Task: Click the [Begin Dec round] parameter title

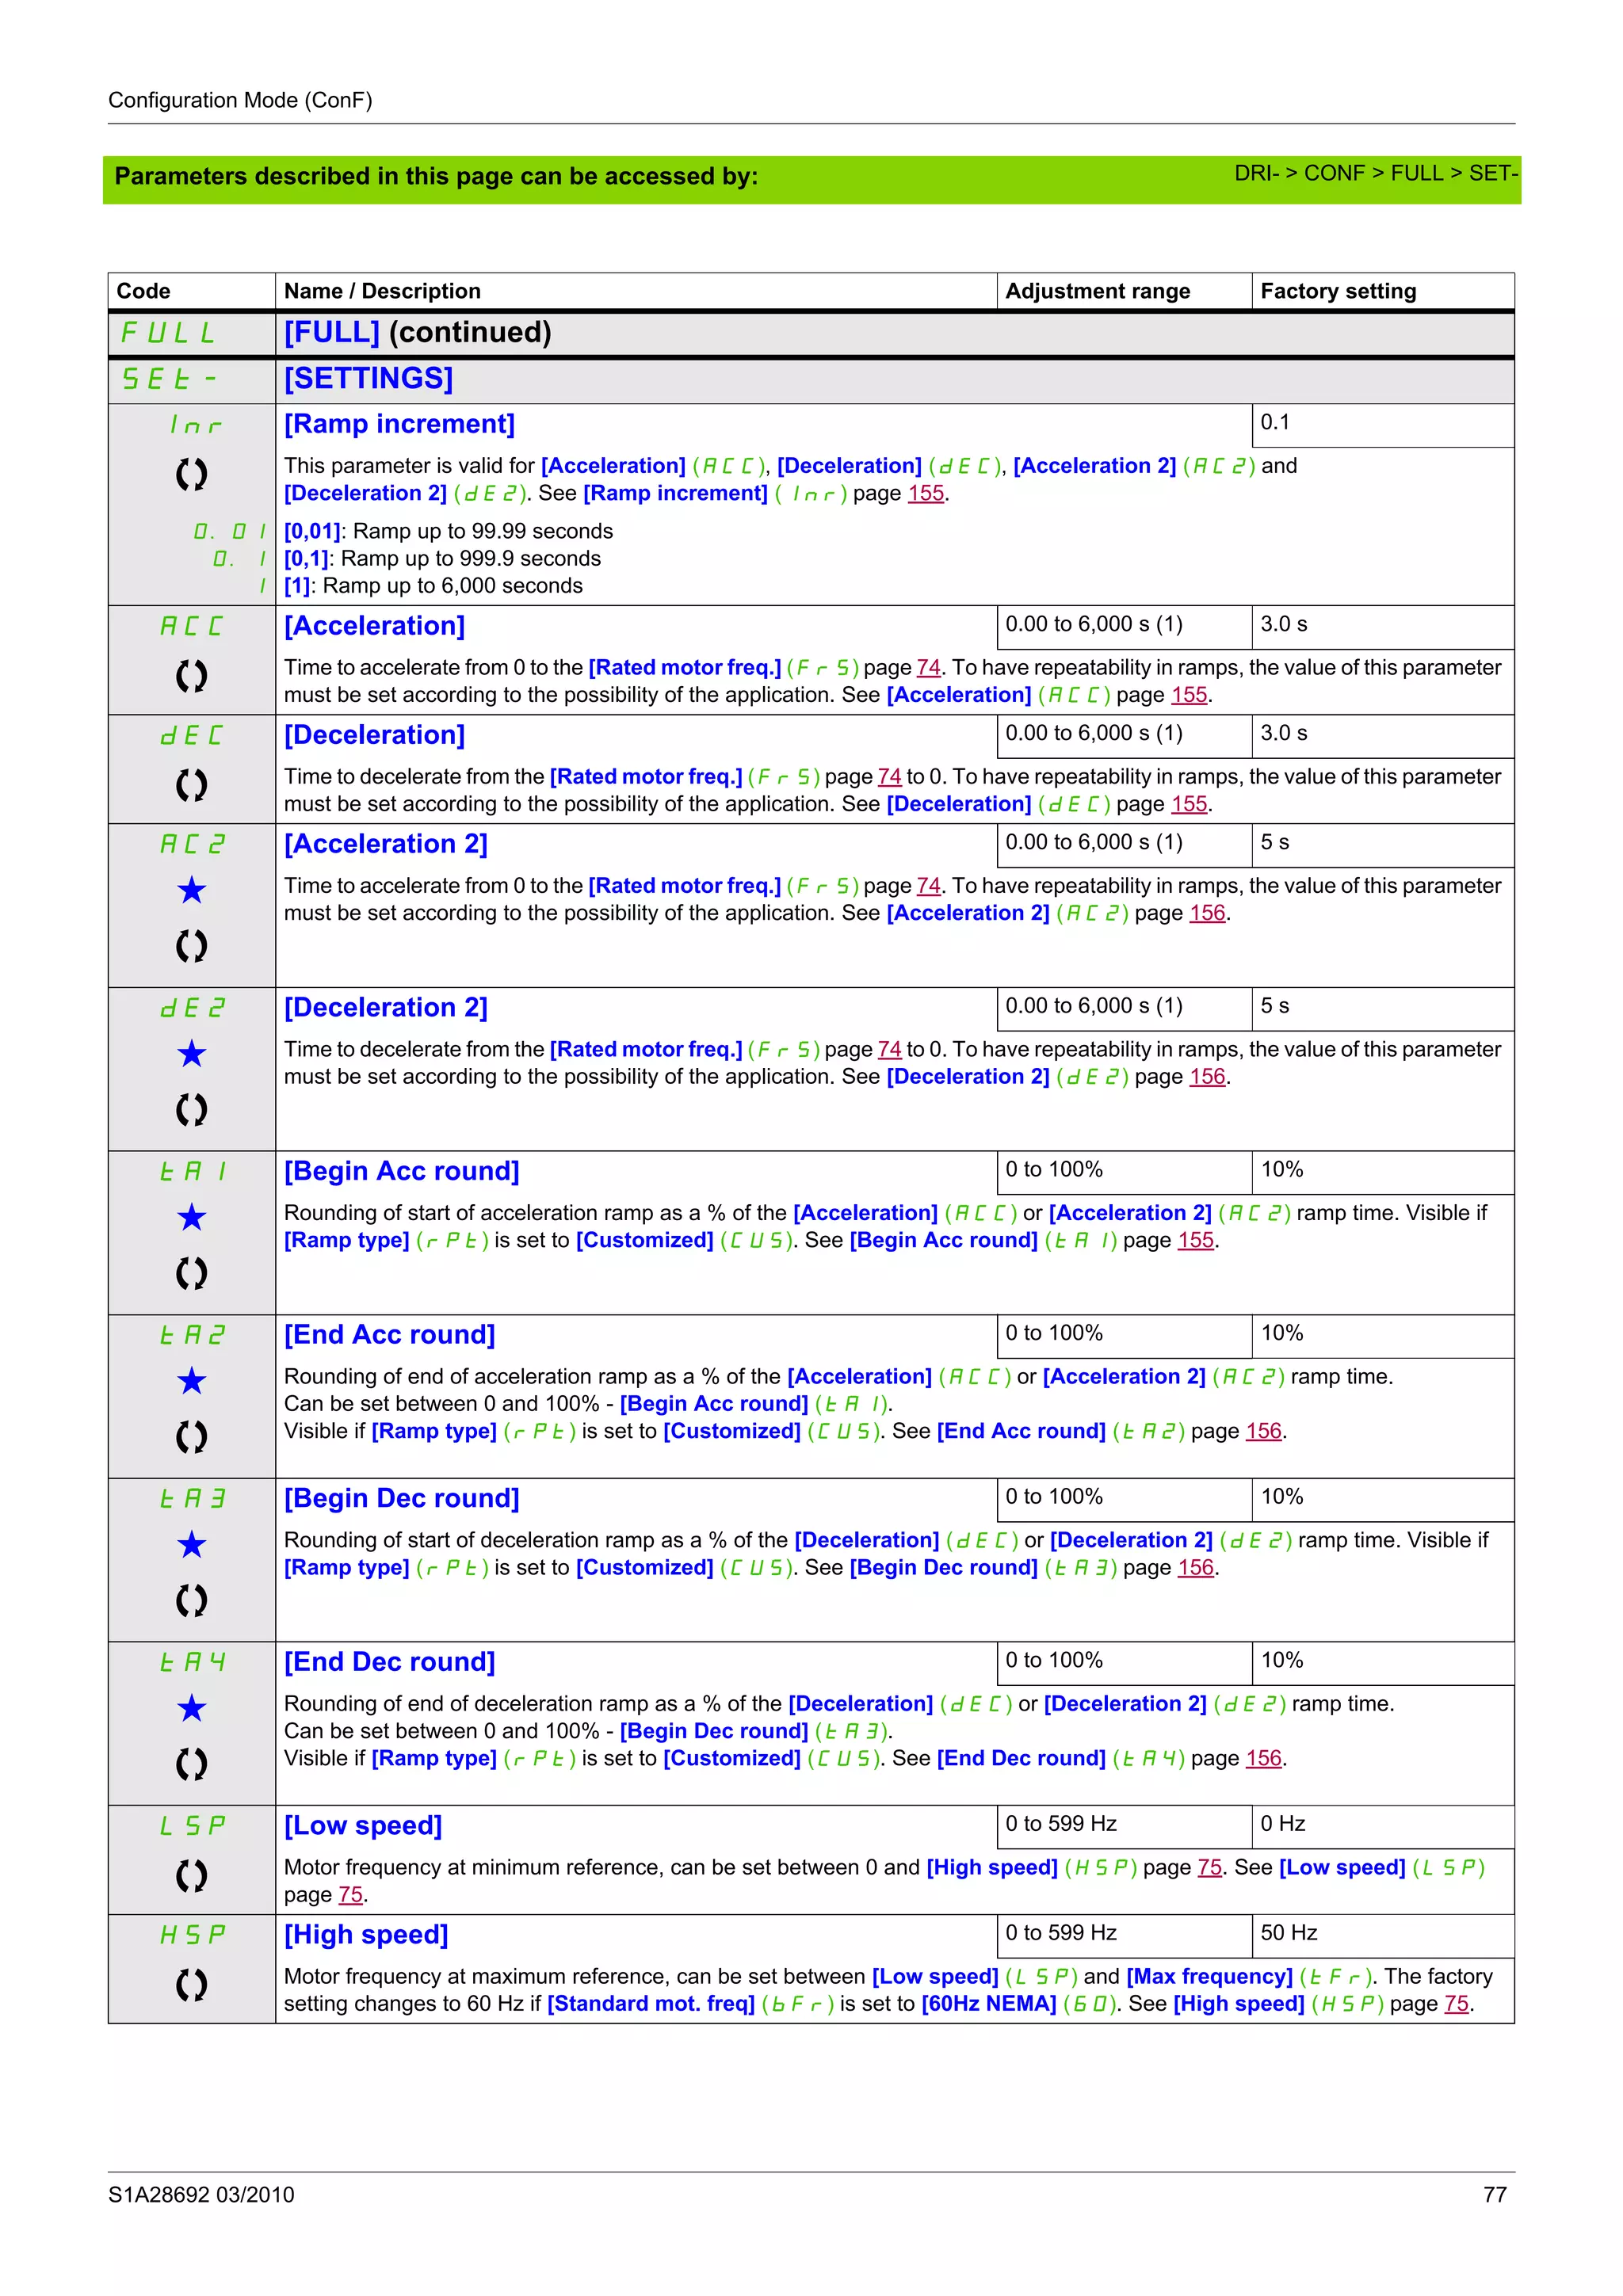Action: click(401, 1498)
